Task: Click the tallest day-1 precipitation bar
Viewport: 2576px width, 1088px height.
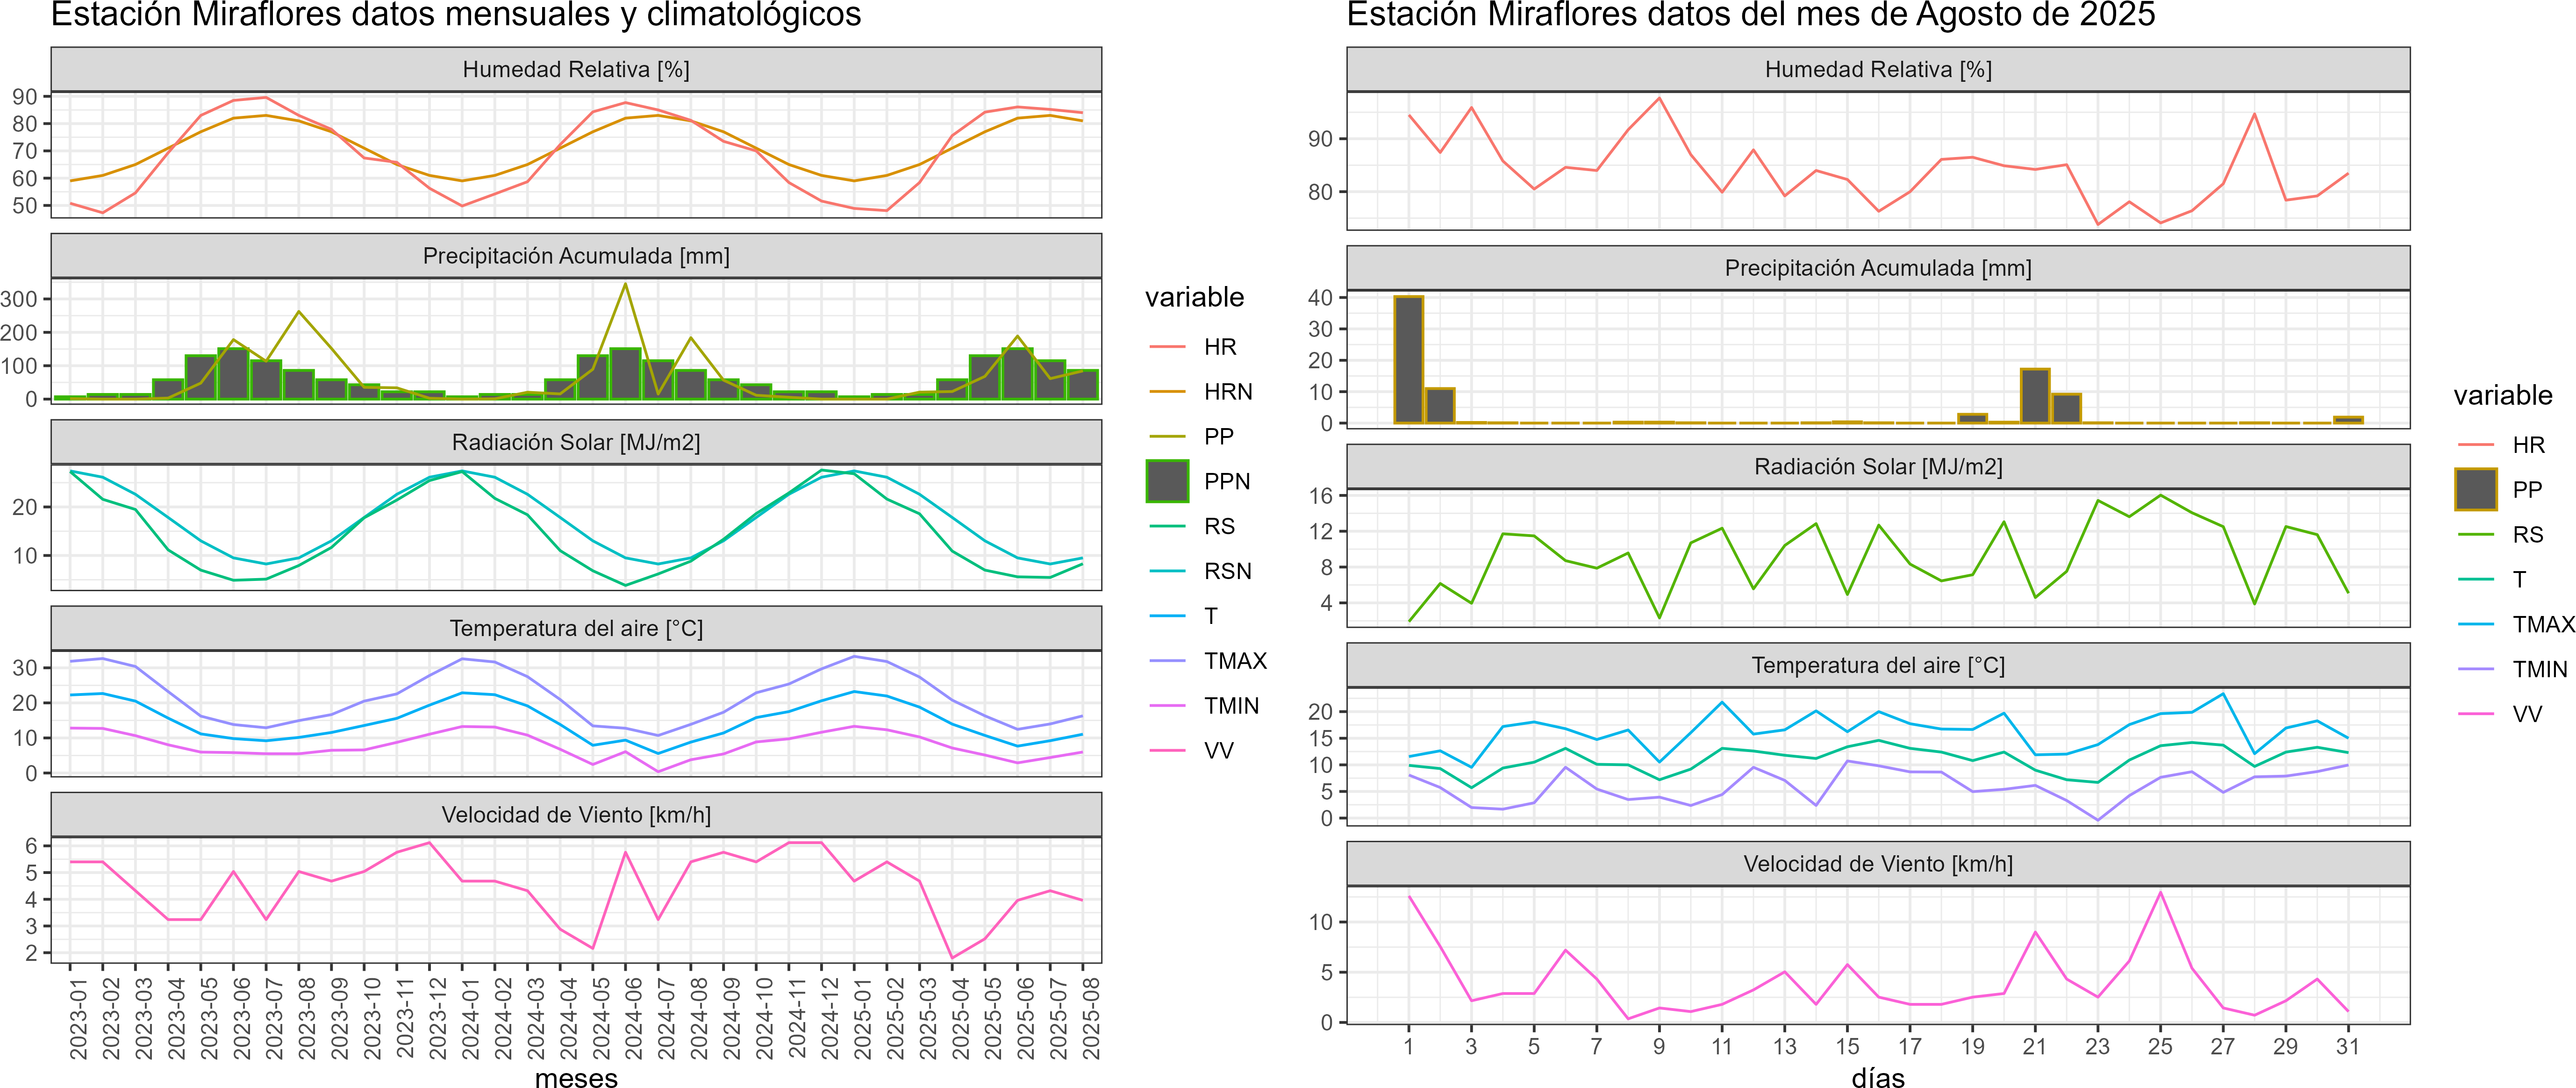Action: (1408, 360)
